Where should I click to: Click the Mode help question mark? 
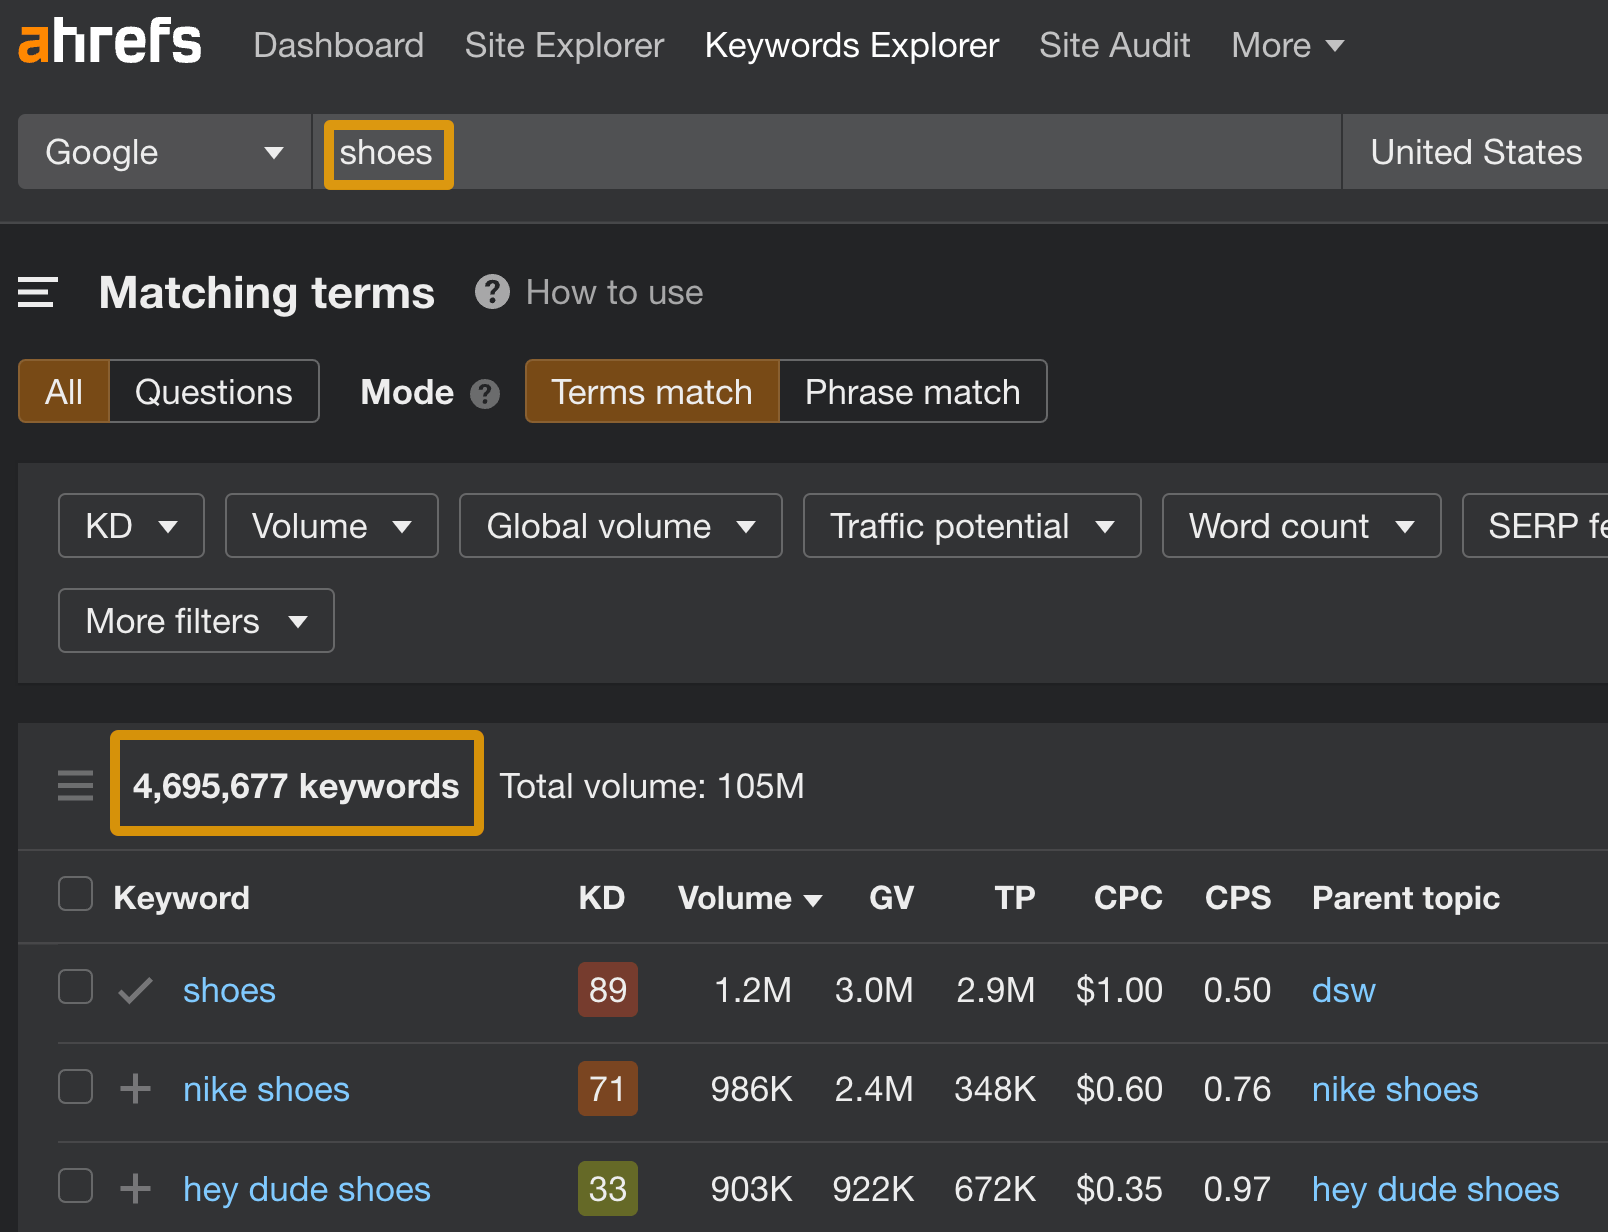484,394
